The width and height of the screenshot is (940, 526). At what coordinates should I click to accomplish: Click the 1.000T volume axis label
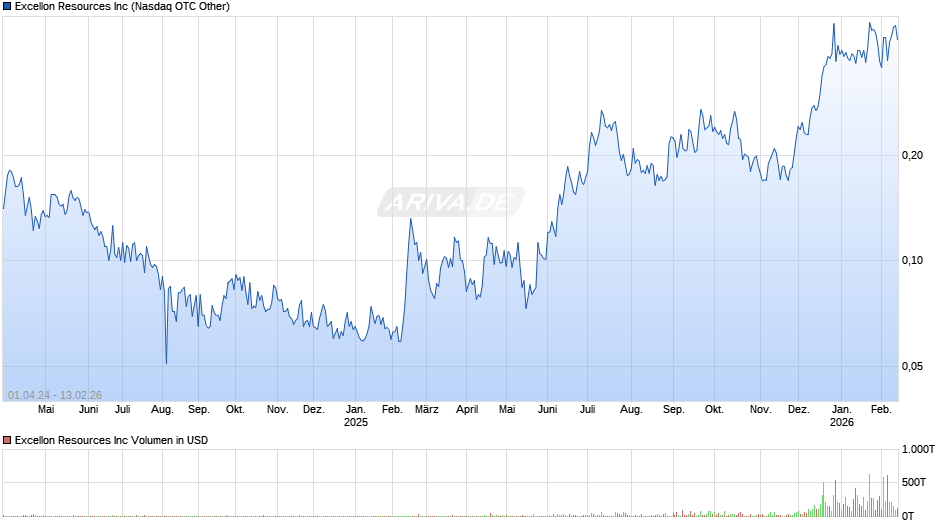click(x=918, y=449)
